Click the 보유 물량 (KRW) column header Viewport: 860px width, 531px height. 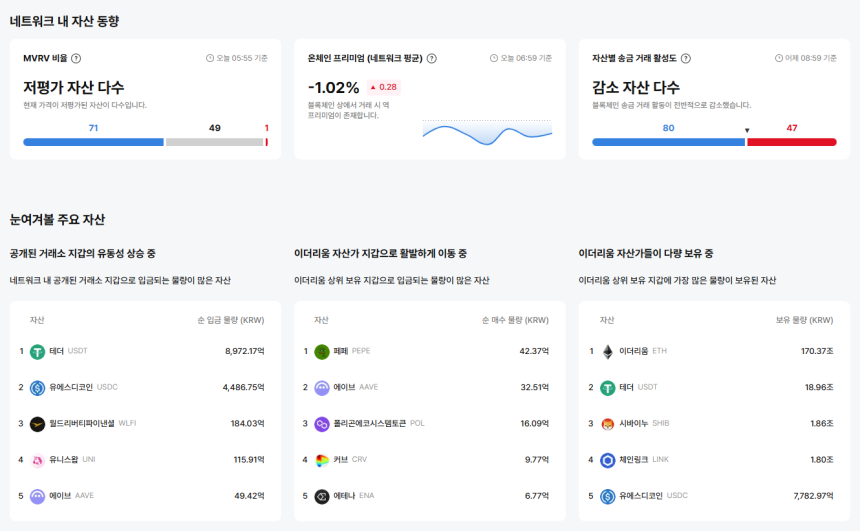(804, 320)
